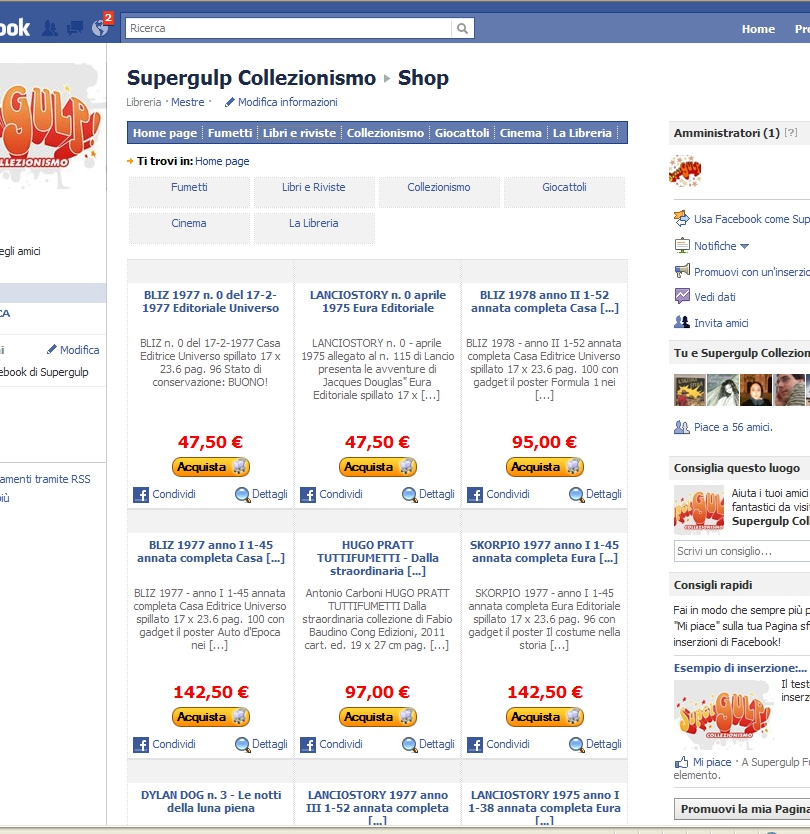Open title LANCIOSTORY 1975 anno I 1-38
This screenshot has height=834, width=810.
(545, 808)
